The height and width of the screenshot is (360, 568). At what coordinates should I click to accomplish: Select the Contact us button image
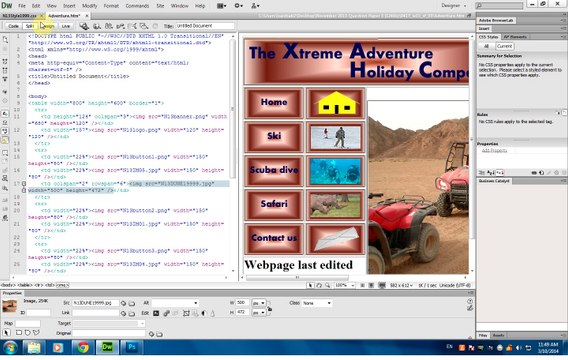pyautogui.click(x=274, y=239)
